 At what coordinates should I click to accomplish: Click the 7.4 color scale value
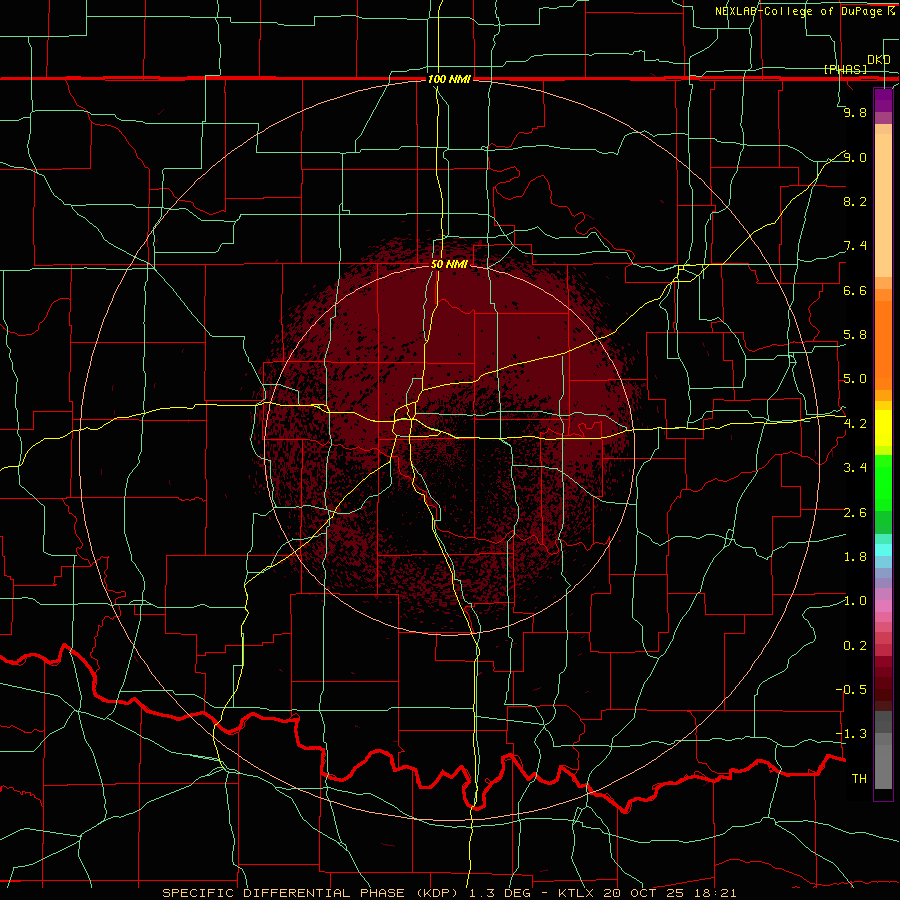(x=855, y=246)
